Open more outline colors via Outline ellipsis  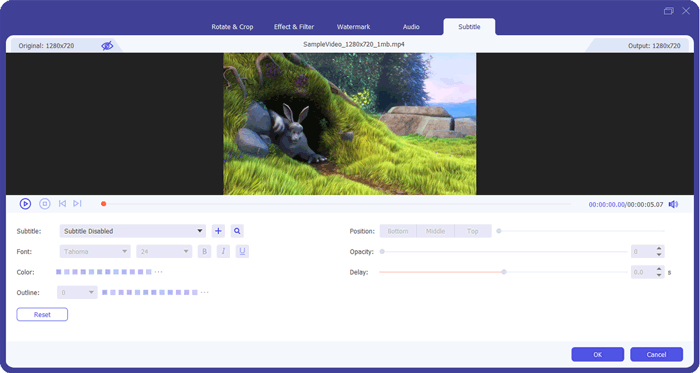pyautogui.click(x=204, y=293)
